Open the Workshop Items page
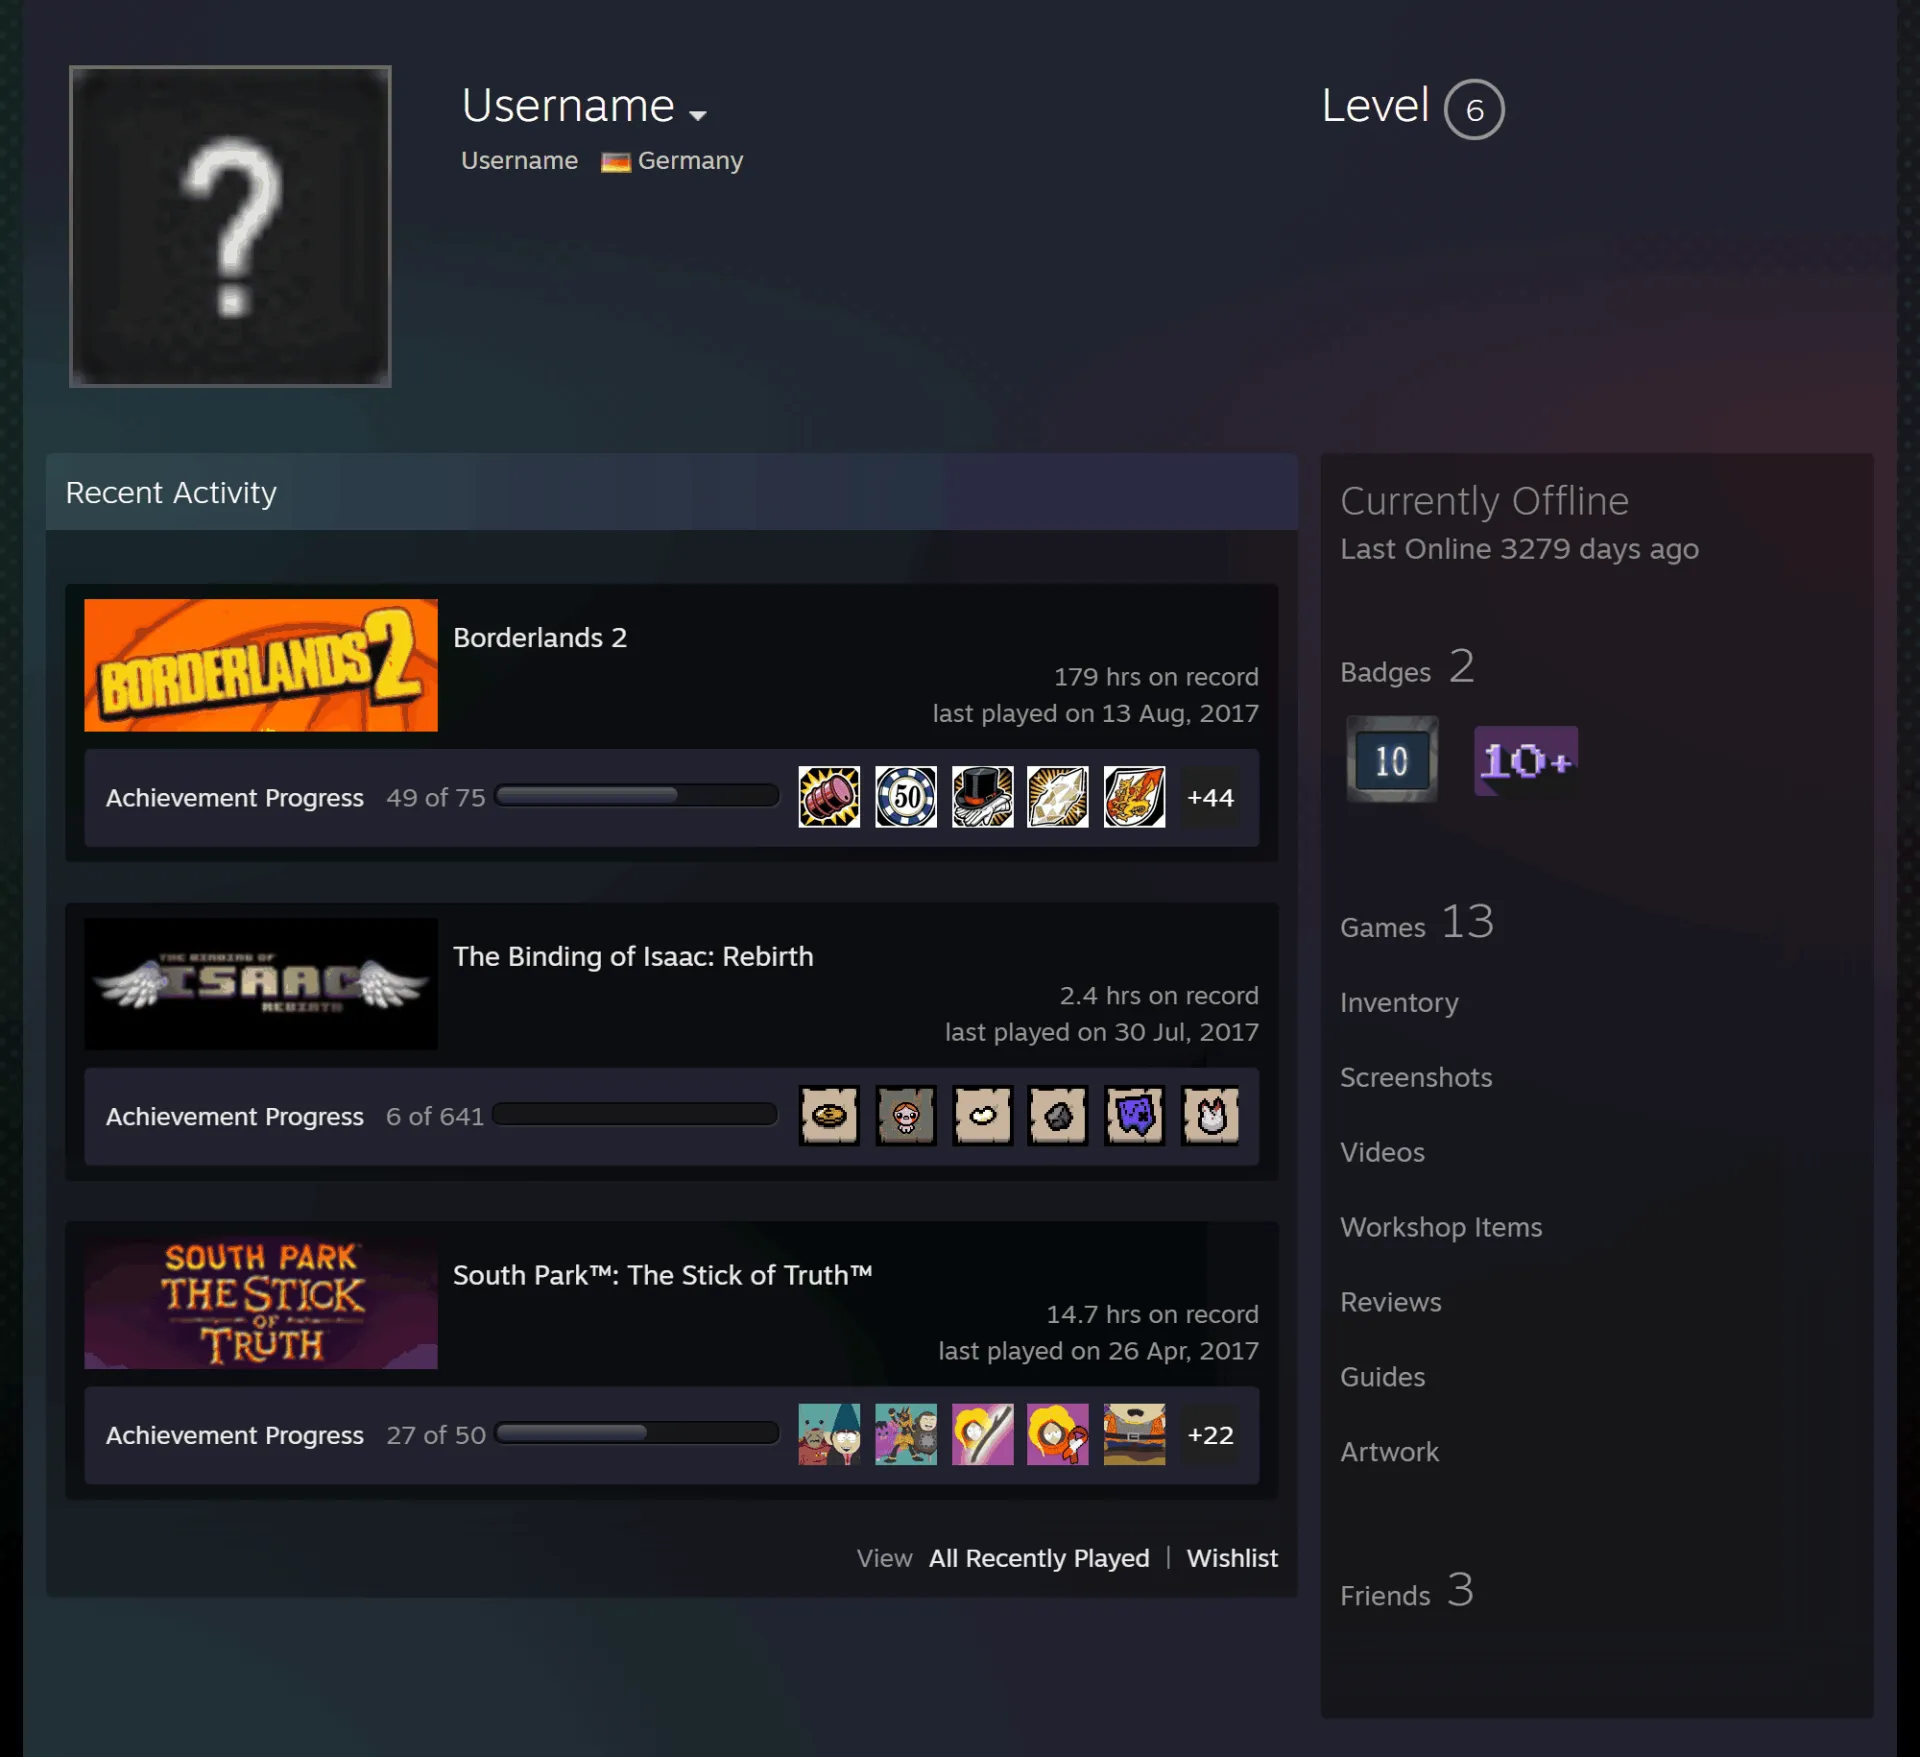The width and height of the screenshot is (1920, 1757). 1441,1227
